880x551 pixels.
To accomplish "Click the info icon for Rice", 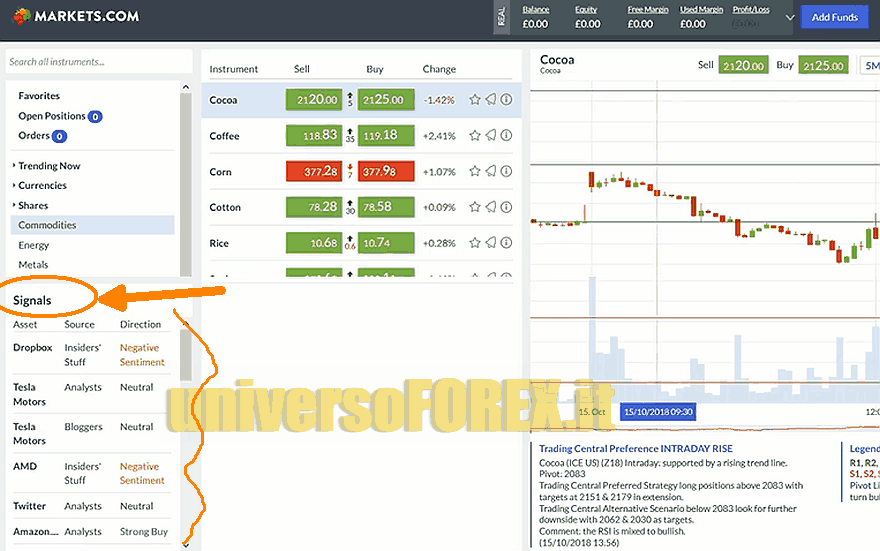I will click(x=506, y=243).
